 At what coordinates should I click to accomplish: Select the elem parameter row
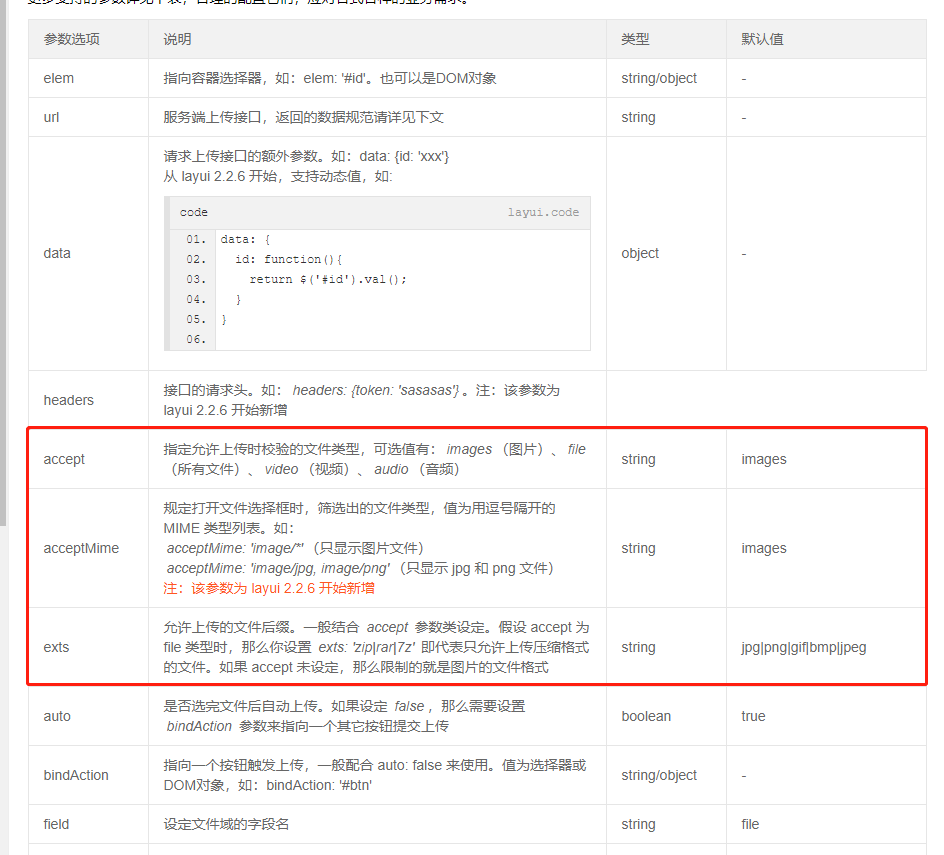tap(58, 78)
